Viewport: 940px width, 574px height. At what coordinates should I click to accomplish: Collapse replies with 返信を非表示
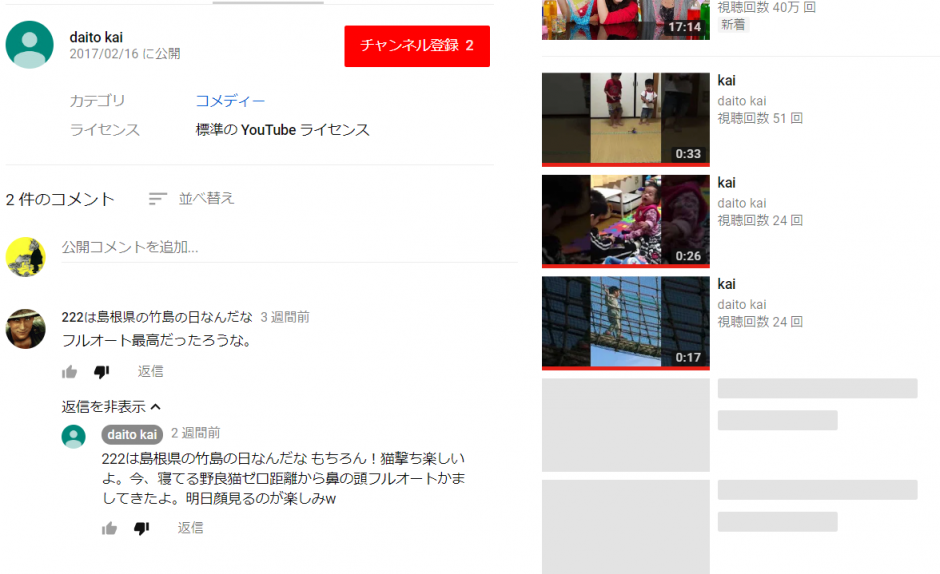[111, 406]
